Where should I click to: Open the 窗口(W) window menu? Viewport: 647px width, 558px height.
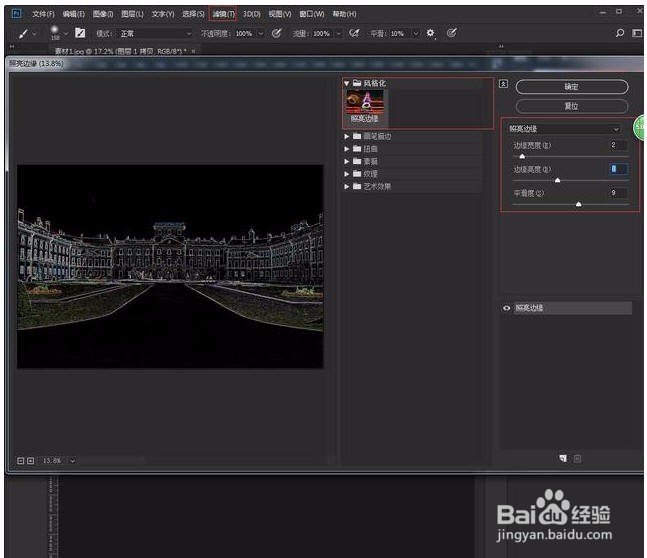point(312,14)
